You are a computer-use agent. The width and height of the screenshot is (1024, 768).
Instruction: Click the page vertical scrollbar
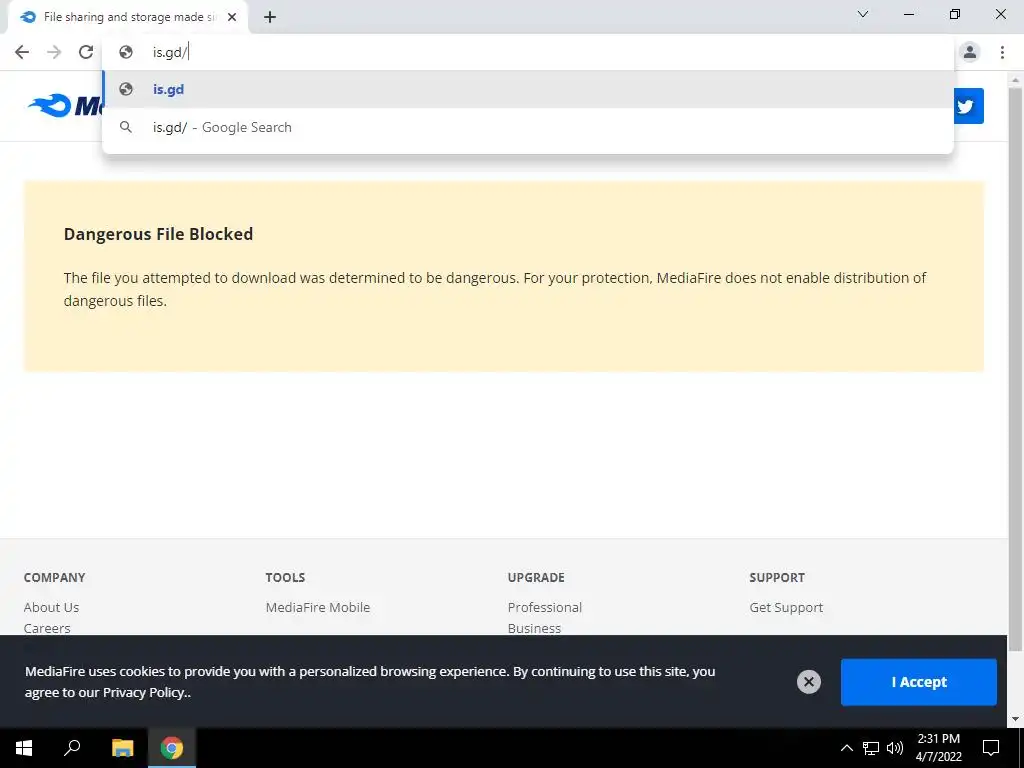1016,369
